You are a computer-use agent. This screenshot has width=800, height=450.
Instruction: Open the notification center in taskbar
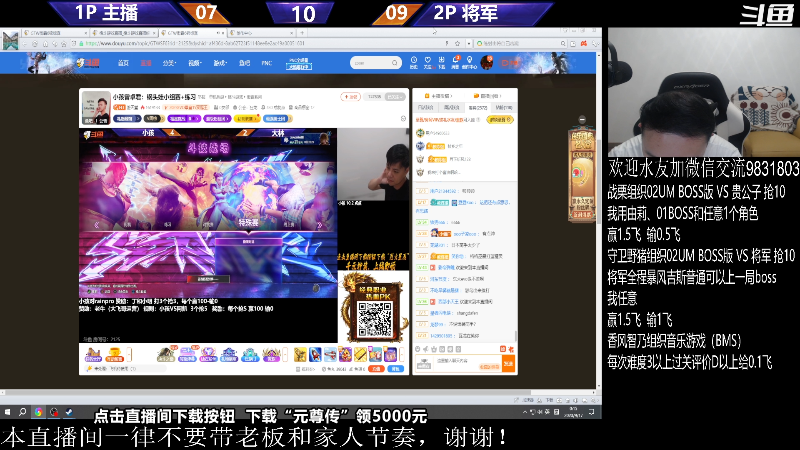[x=591, y=412]
